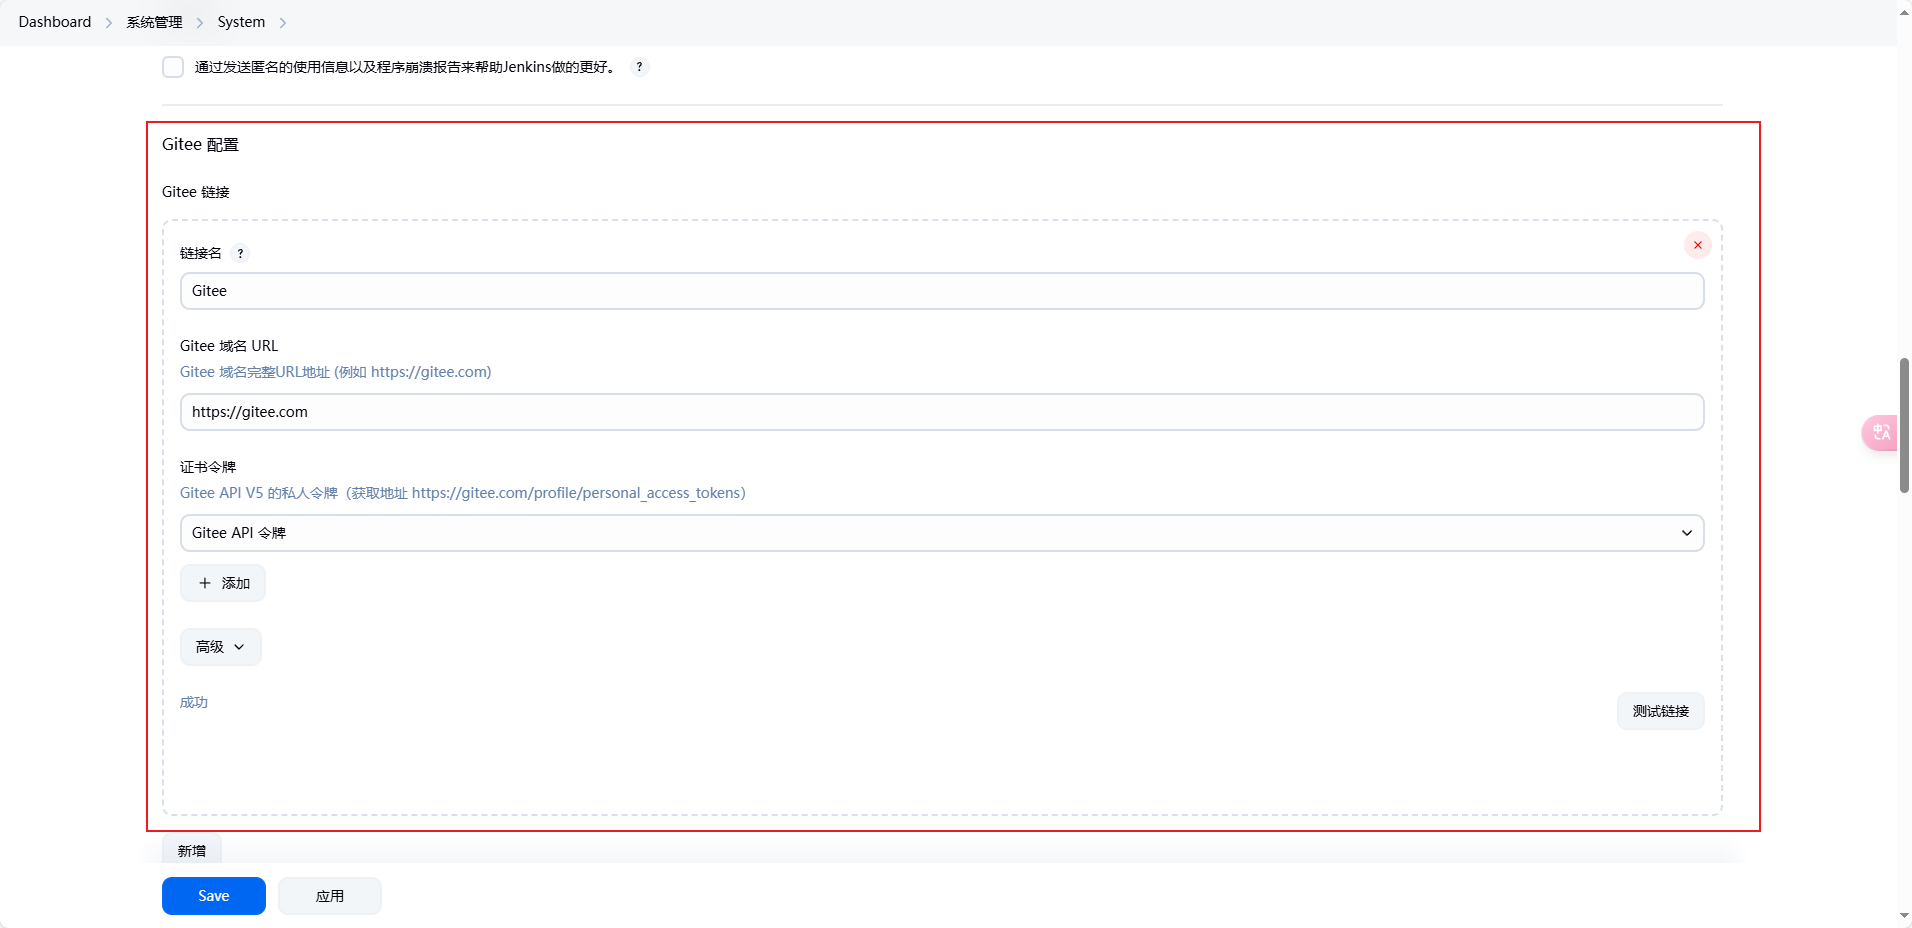This screenshot has width=1912, height=928.
Task: Expand the 高级 advanced options
Action: click(x=221, y=647)
